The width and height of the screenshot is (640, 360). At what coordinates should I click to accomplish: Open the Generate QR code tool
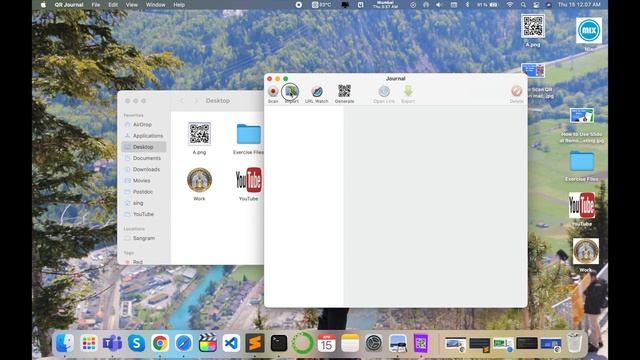click(x=344, y=93)
